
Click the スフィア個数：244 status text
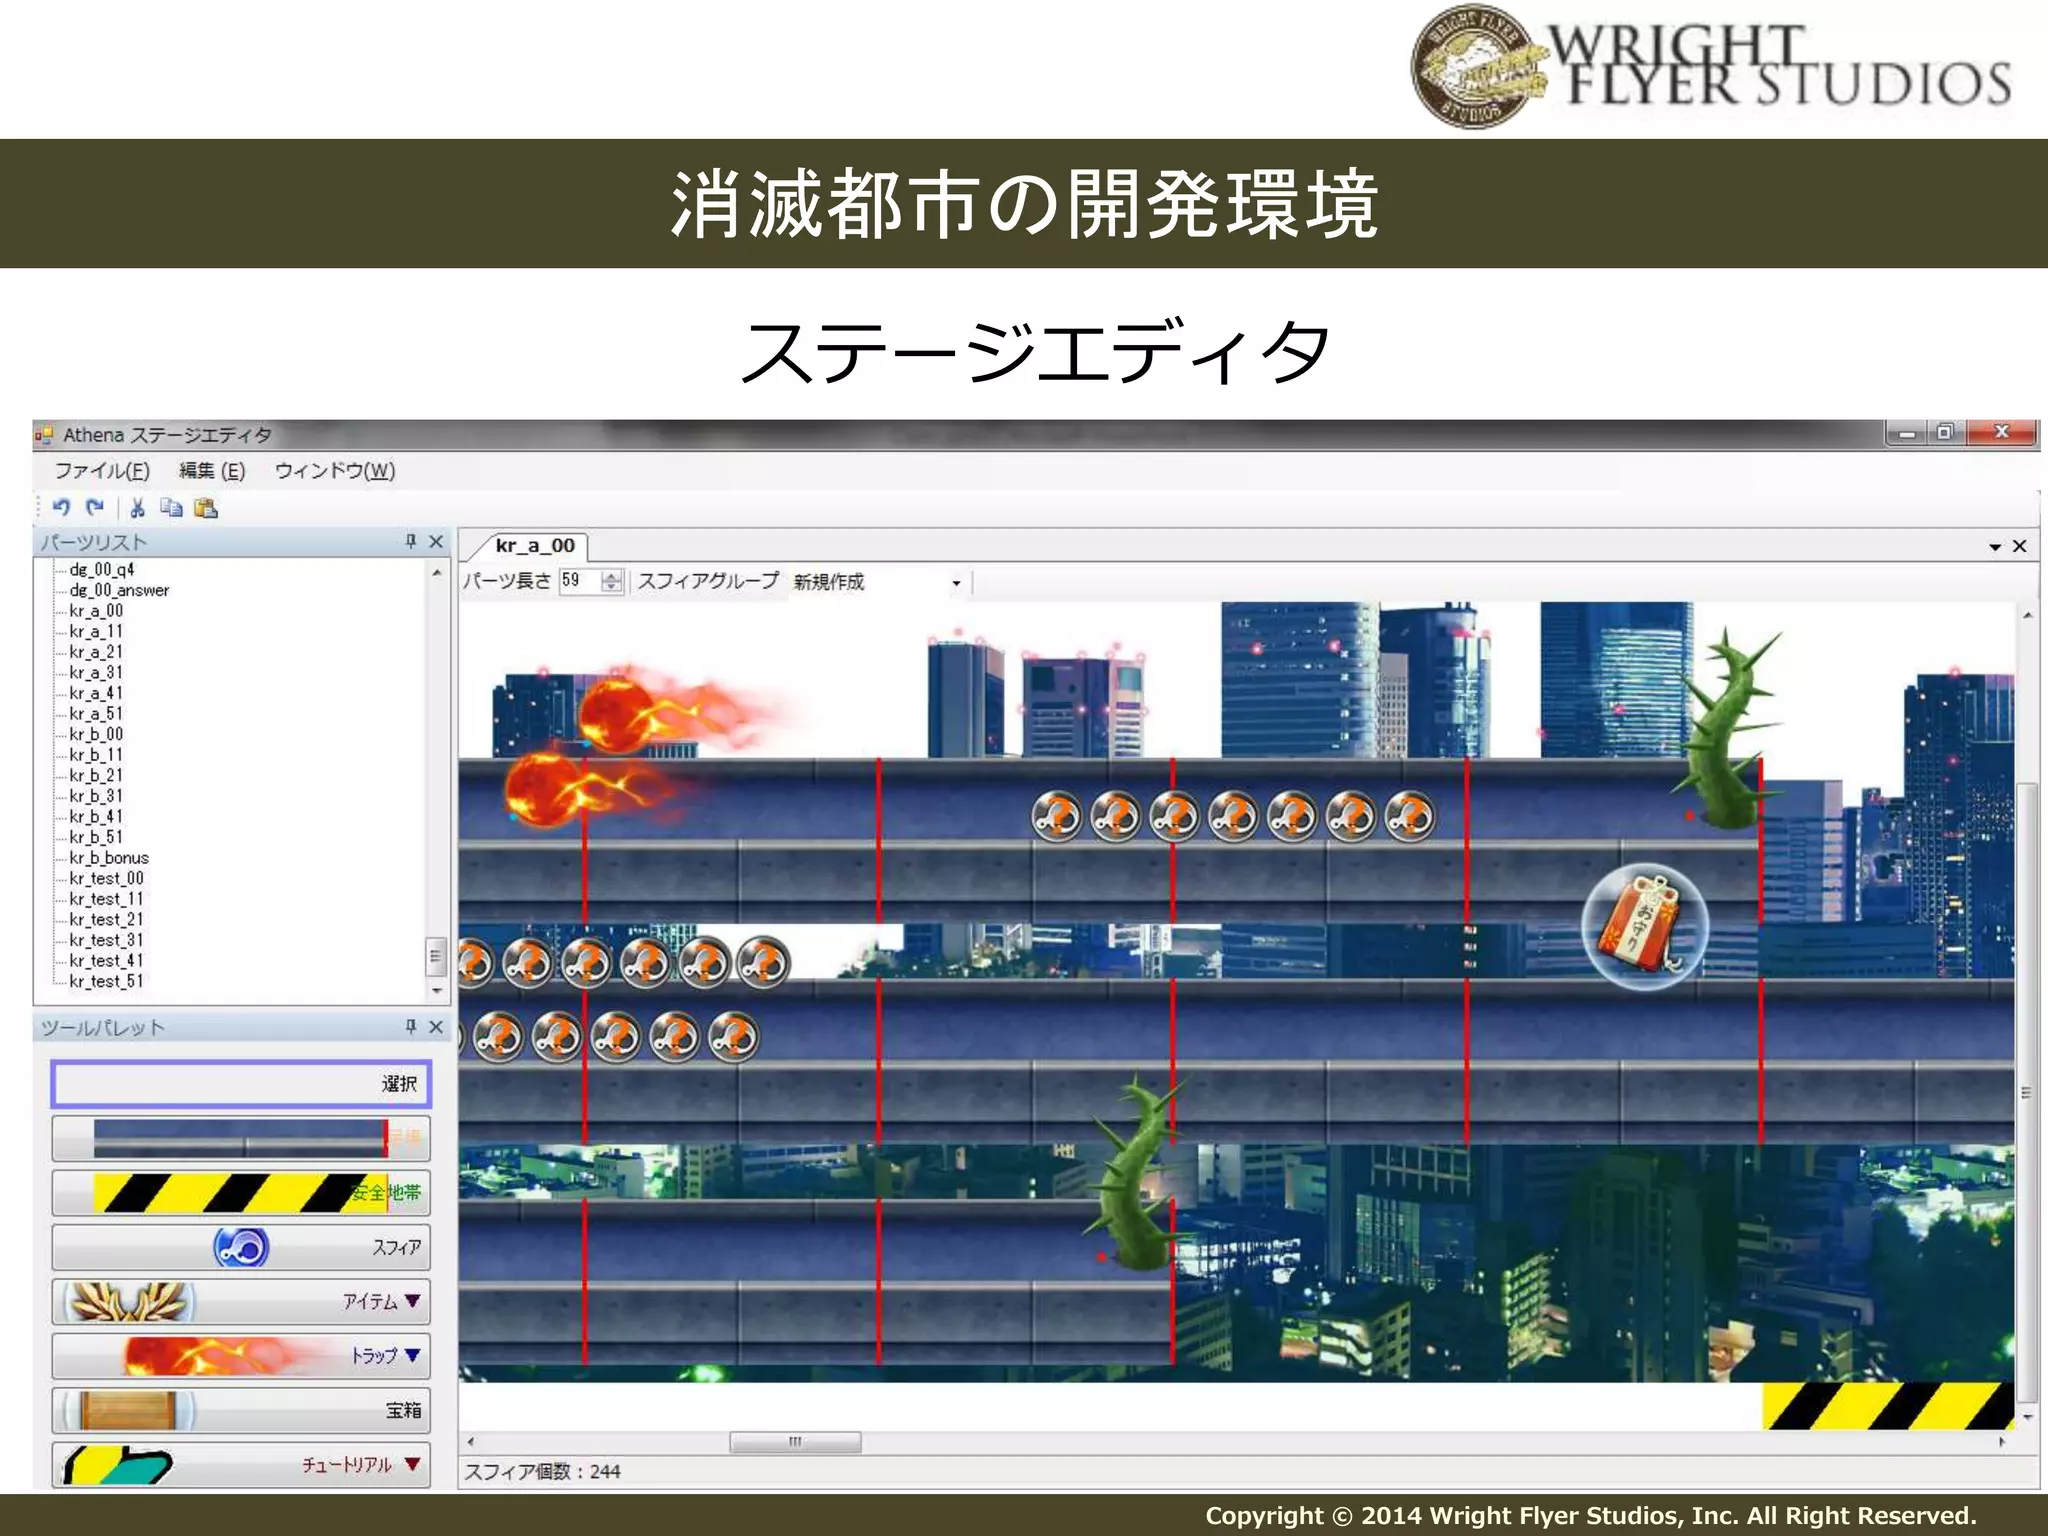click(x=543, y=1472)
